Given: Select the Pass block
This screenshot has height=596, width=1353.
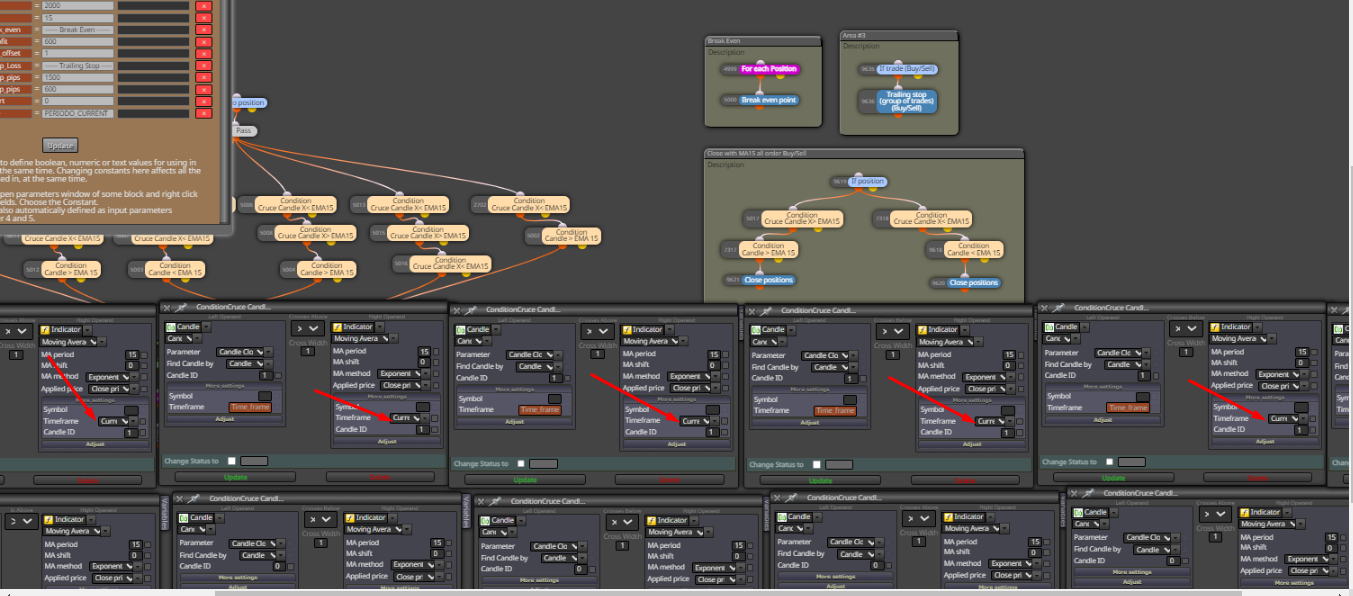Looking at the screenshot, I should (x=244, y=131).
